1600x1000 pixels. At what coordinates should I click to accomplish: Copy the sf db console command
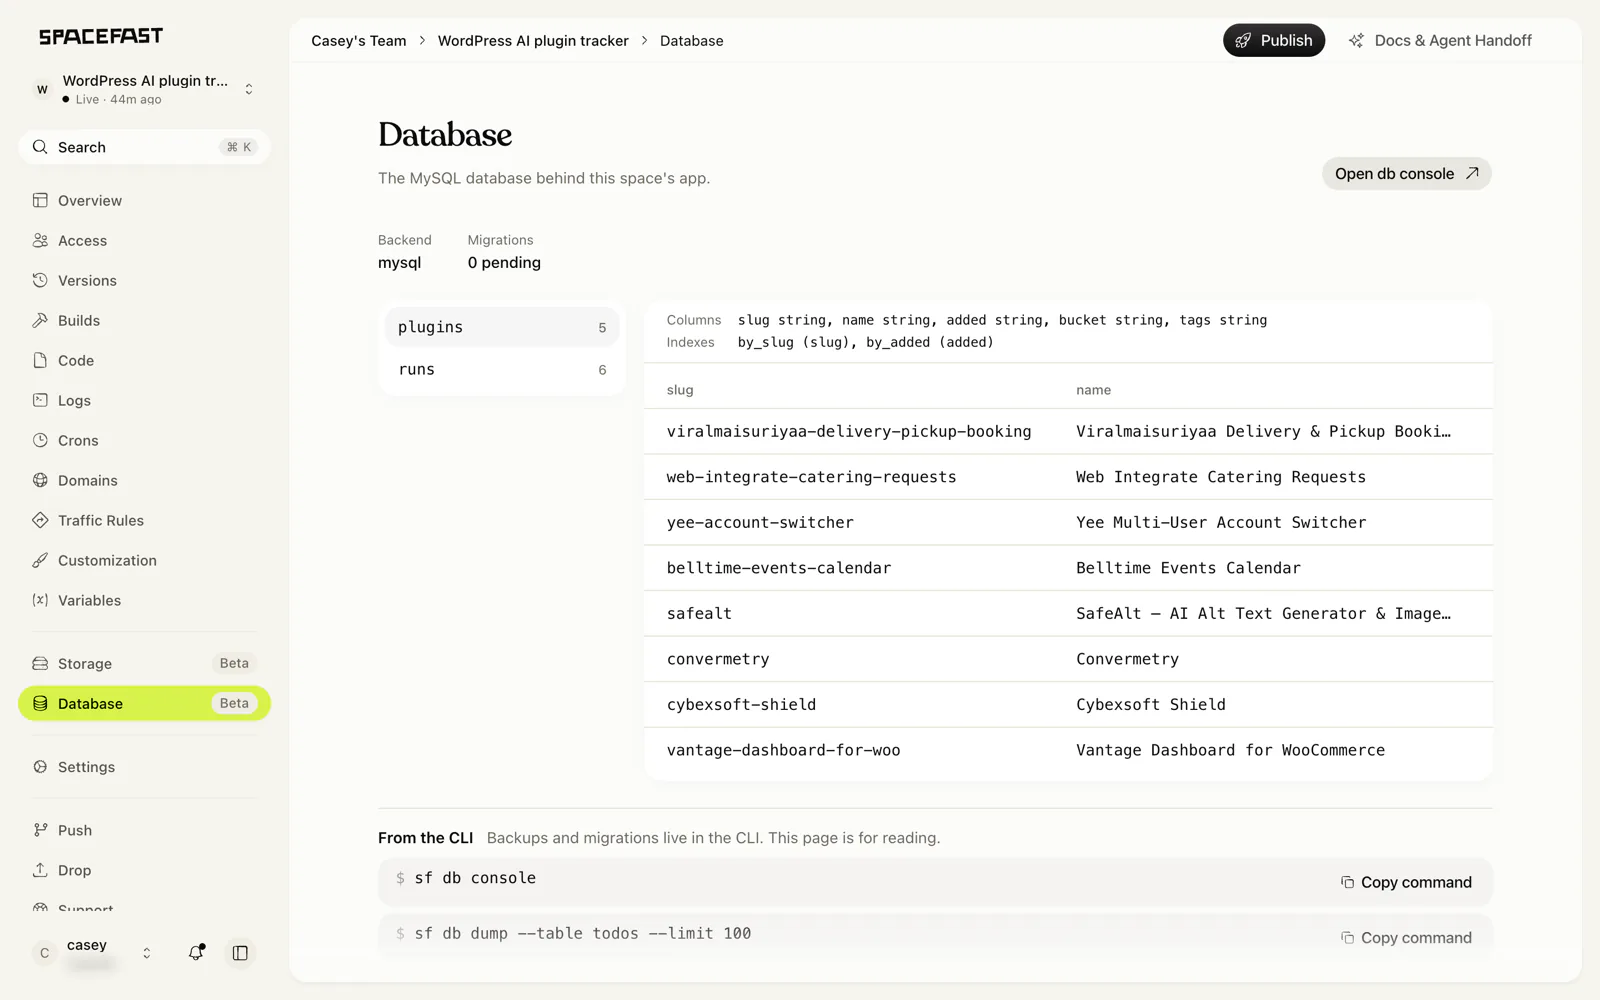(1407, 882)
